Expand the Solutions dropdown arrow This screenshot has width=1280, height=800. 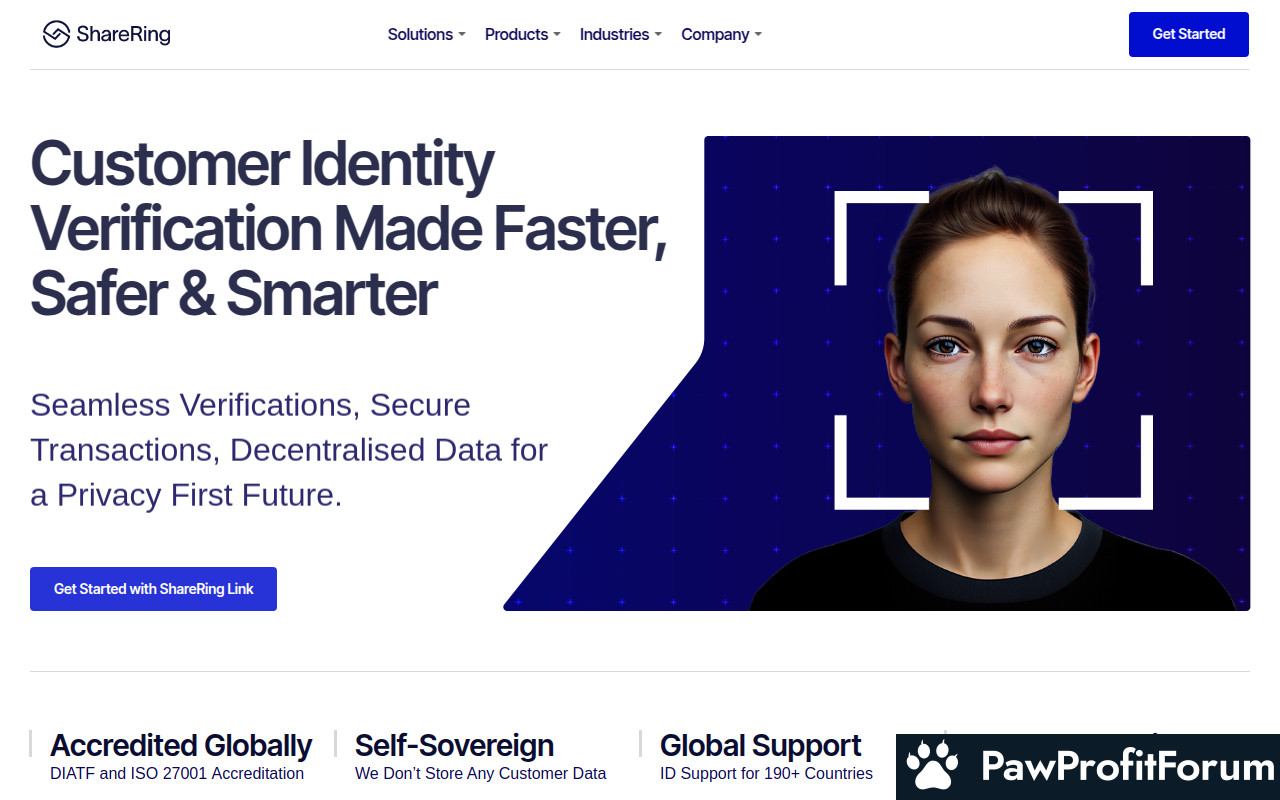pos(462,35)
